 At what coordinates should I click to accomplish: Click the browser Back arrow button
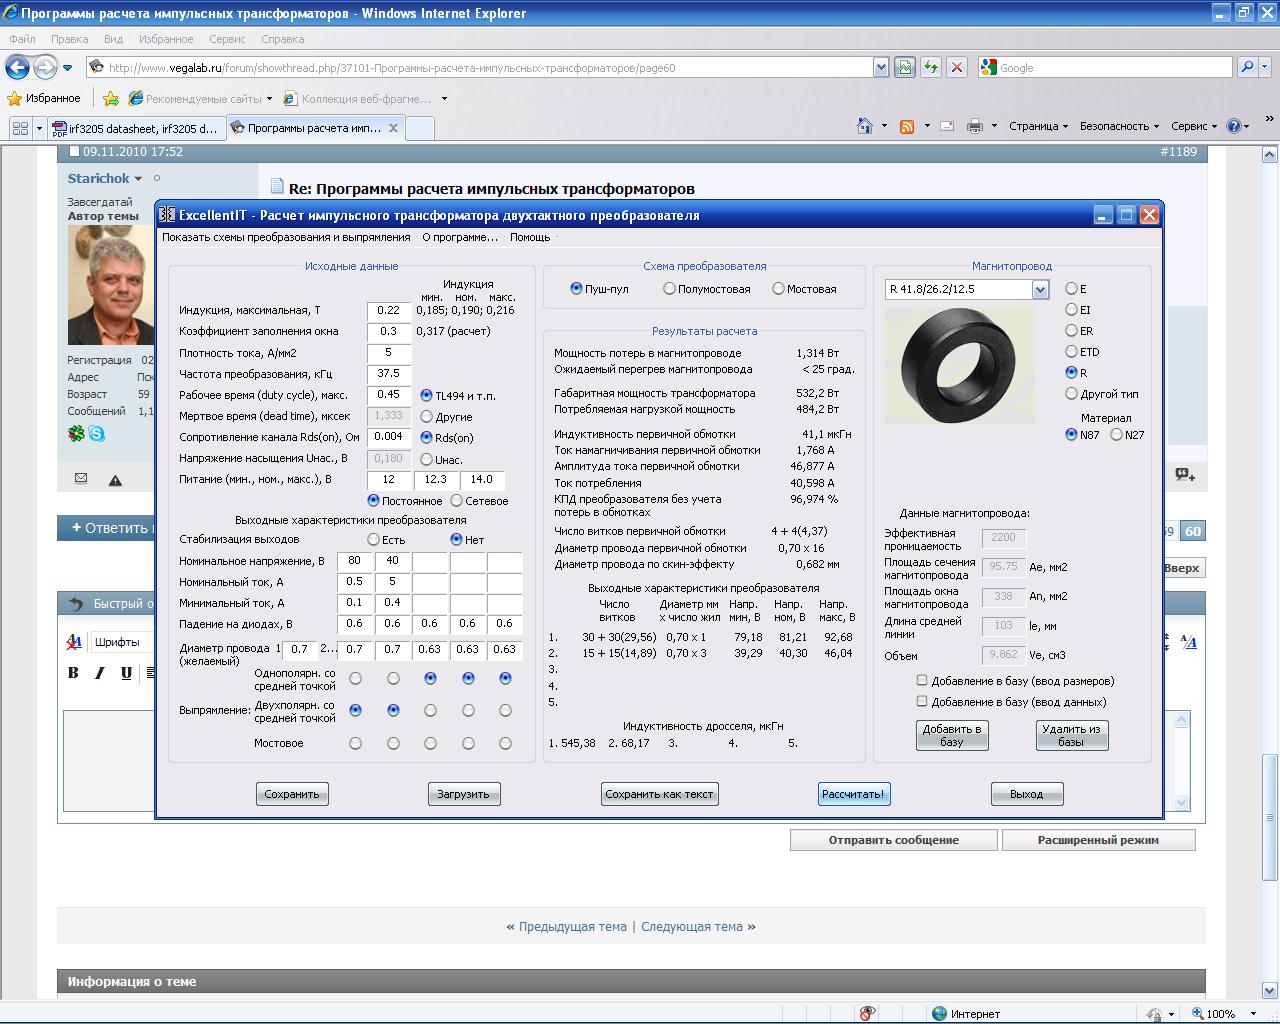17,68
